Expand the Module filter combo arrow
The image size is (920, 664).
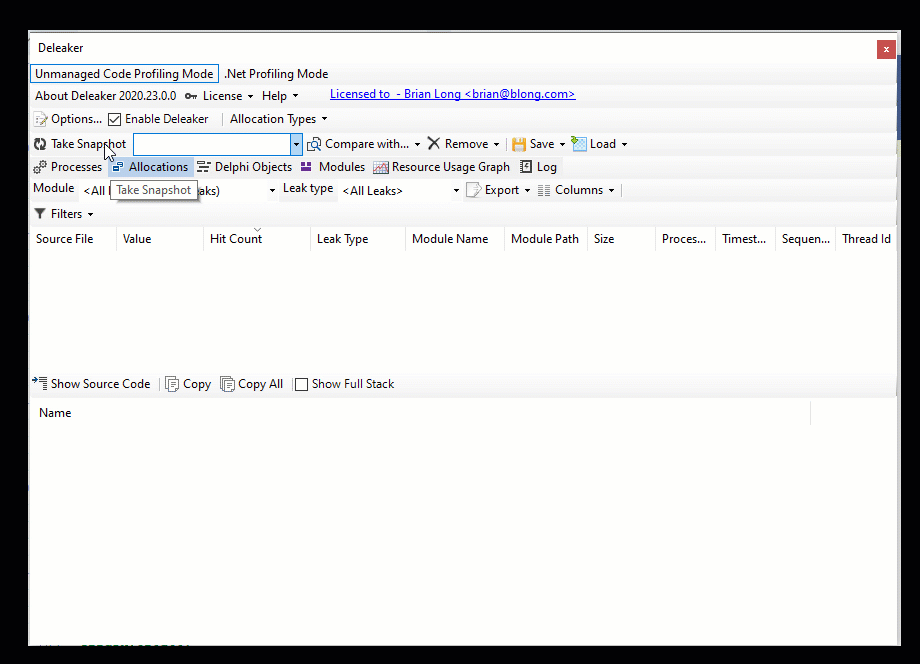(x=272, y=191)
